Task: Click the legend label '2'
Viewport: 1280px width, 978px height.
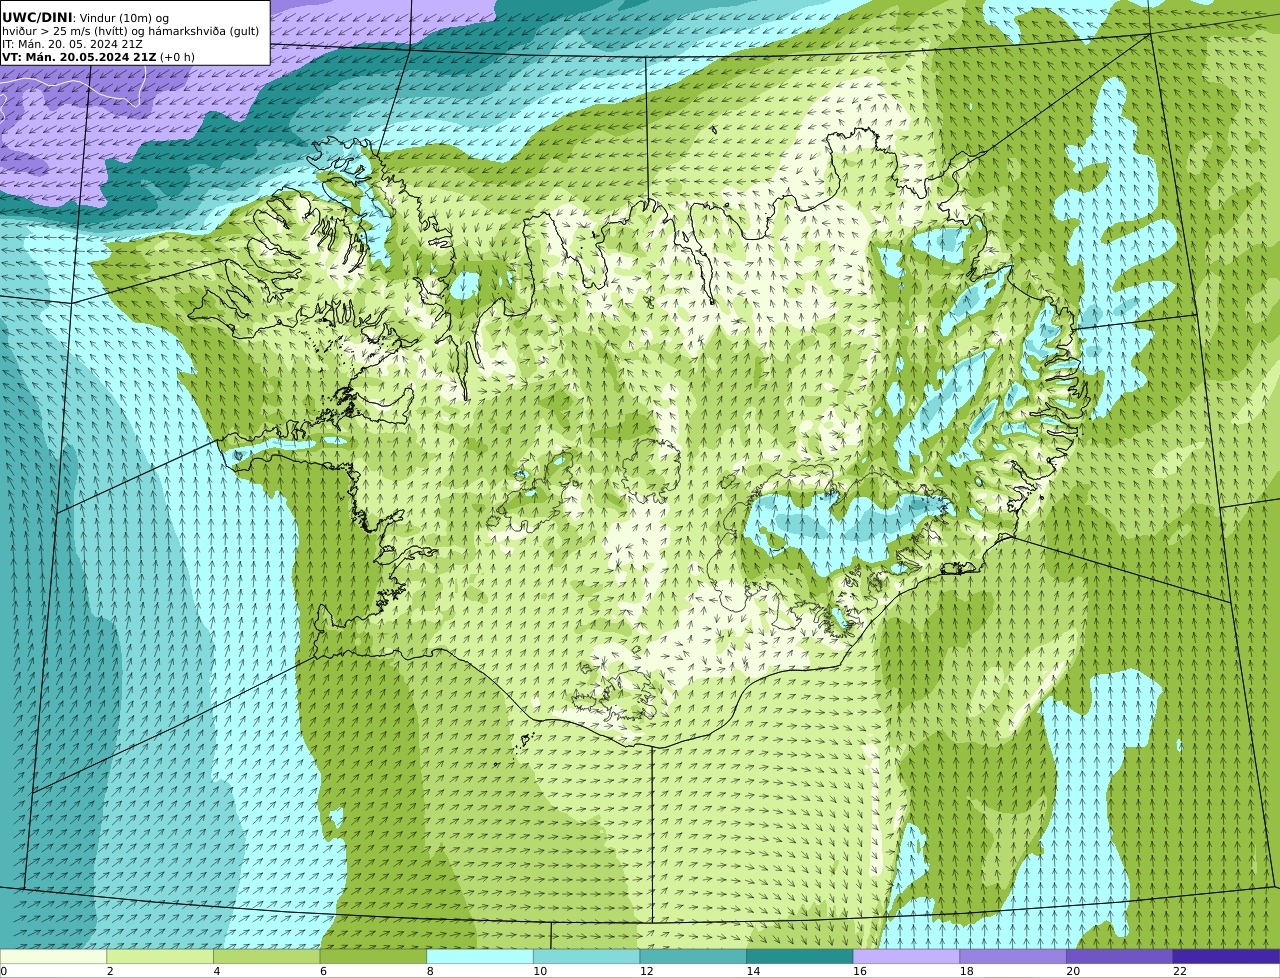Action: pyautogui.click(x=110, y=971)
